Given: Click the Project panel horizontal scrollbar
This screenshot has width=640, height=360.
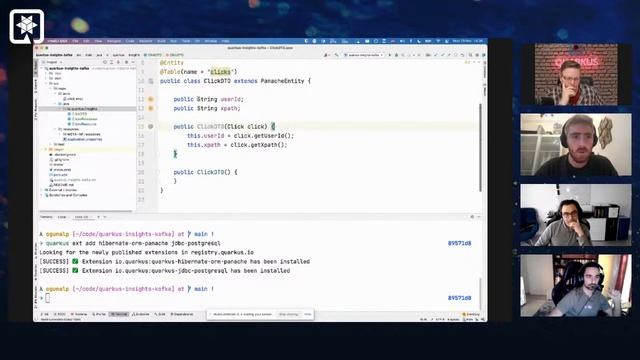Looking at the screenshot, I should tap(86, 211).
